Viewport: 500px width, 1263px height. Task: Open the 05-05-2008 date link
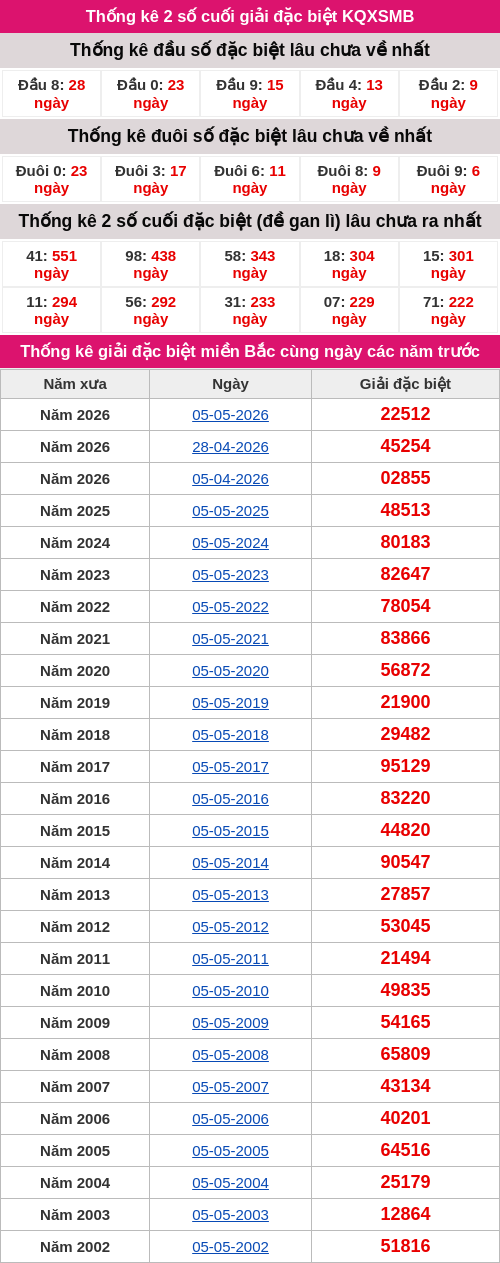[230, 1055]
